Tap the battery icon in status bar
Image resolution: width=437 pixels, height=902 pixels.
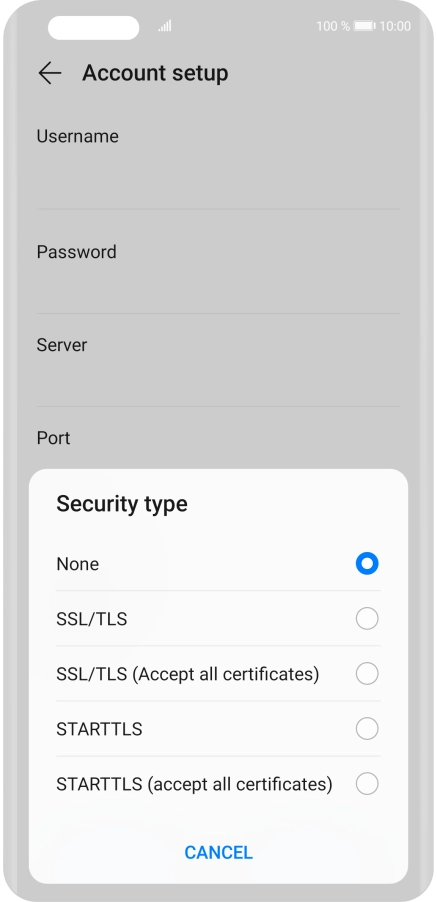pyautogui.click(x=365, y=26)
